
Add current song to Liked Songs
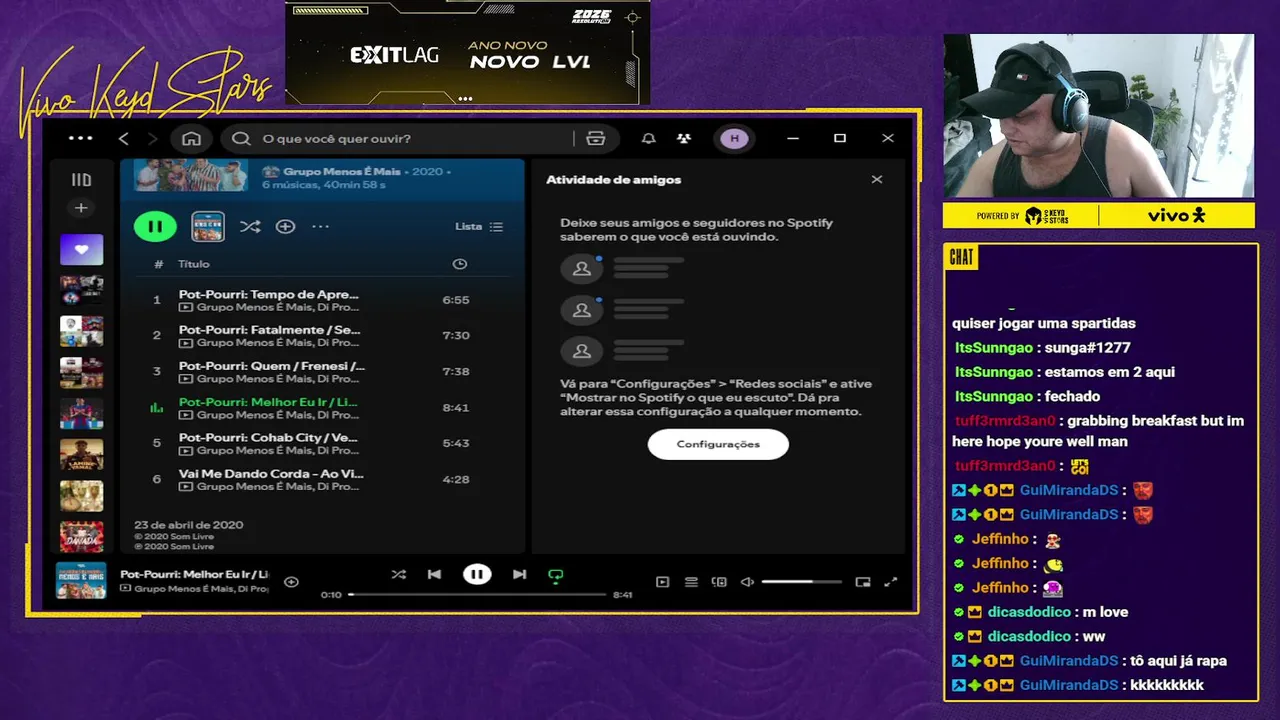pyautogui.click(x=291, y=581)
